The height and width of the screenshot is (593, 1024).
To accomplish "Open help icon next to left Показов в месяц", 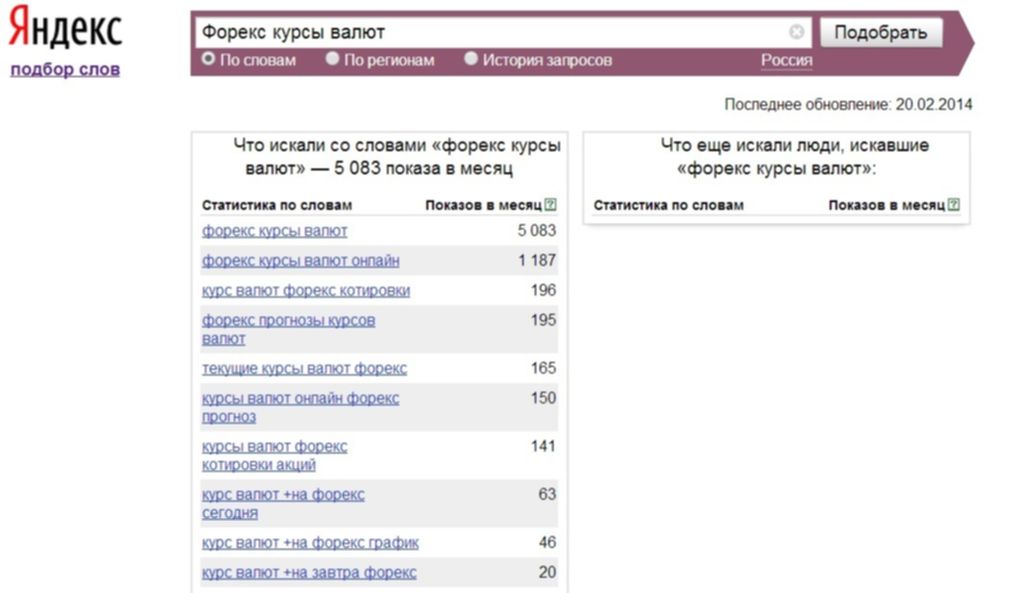I will (551, 205).
